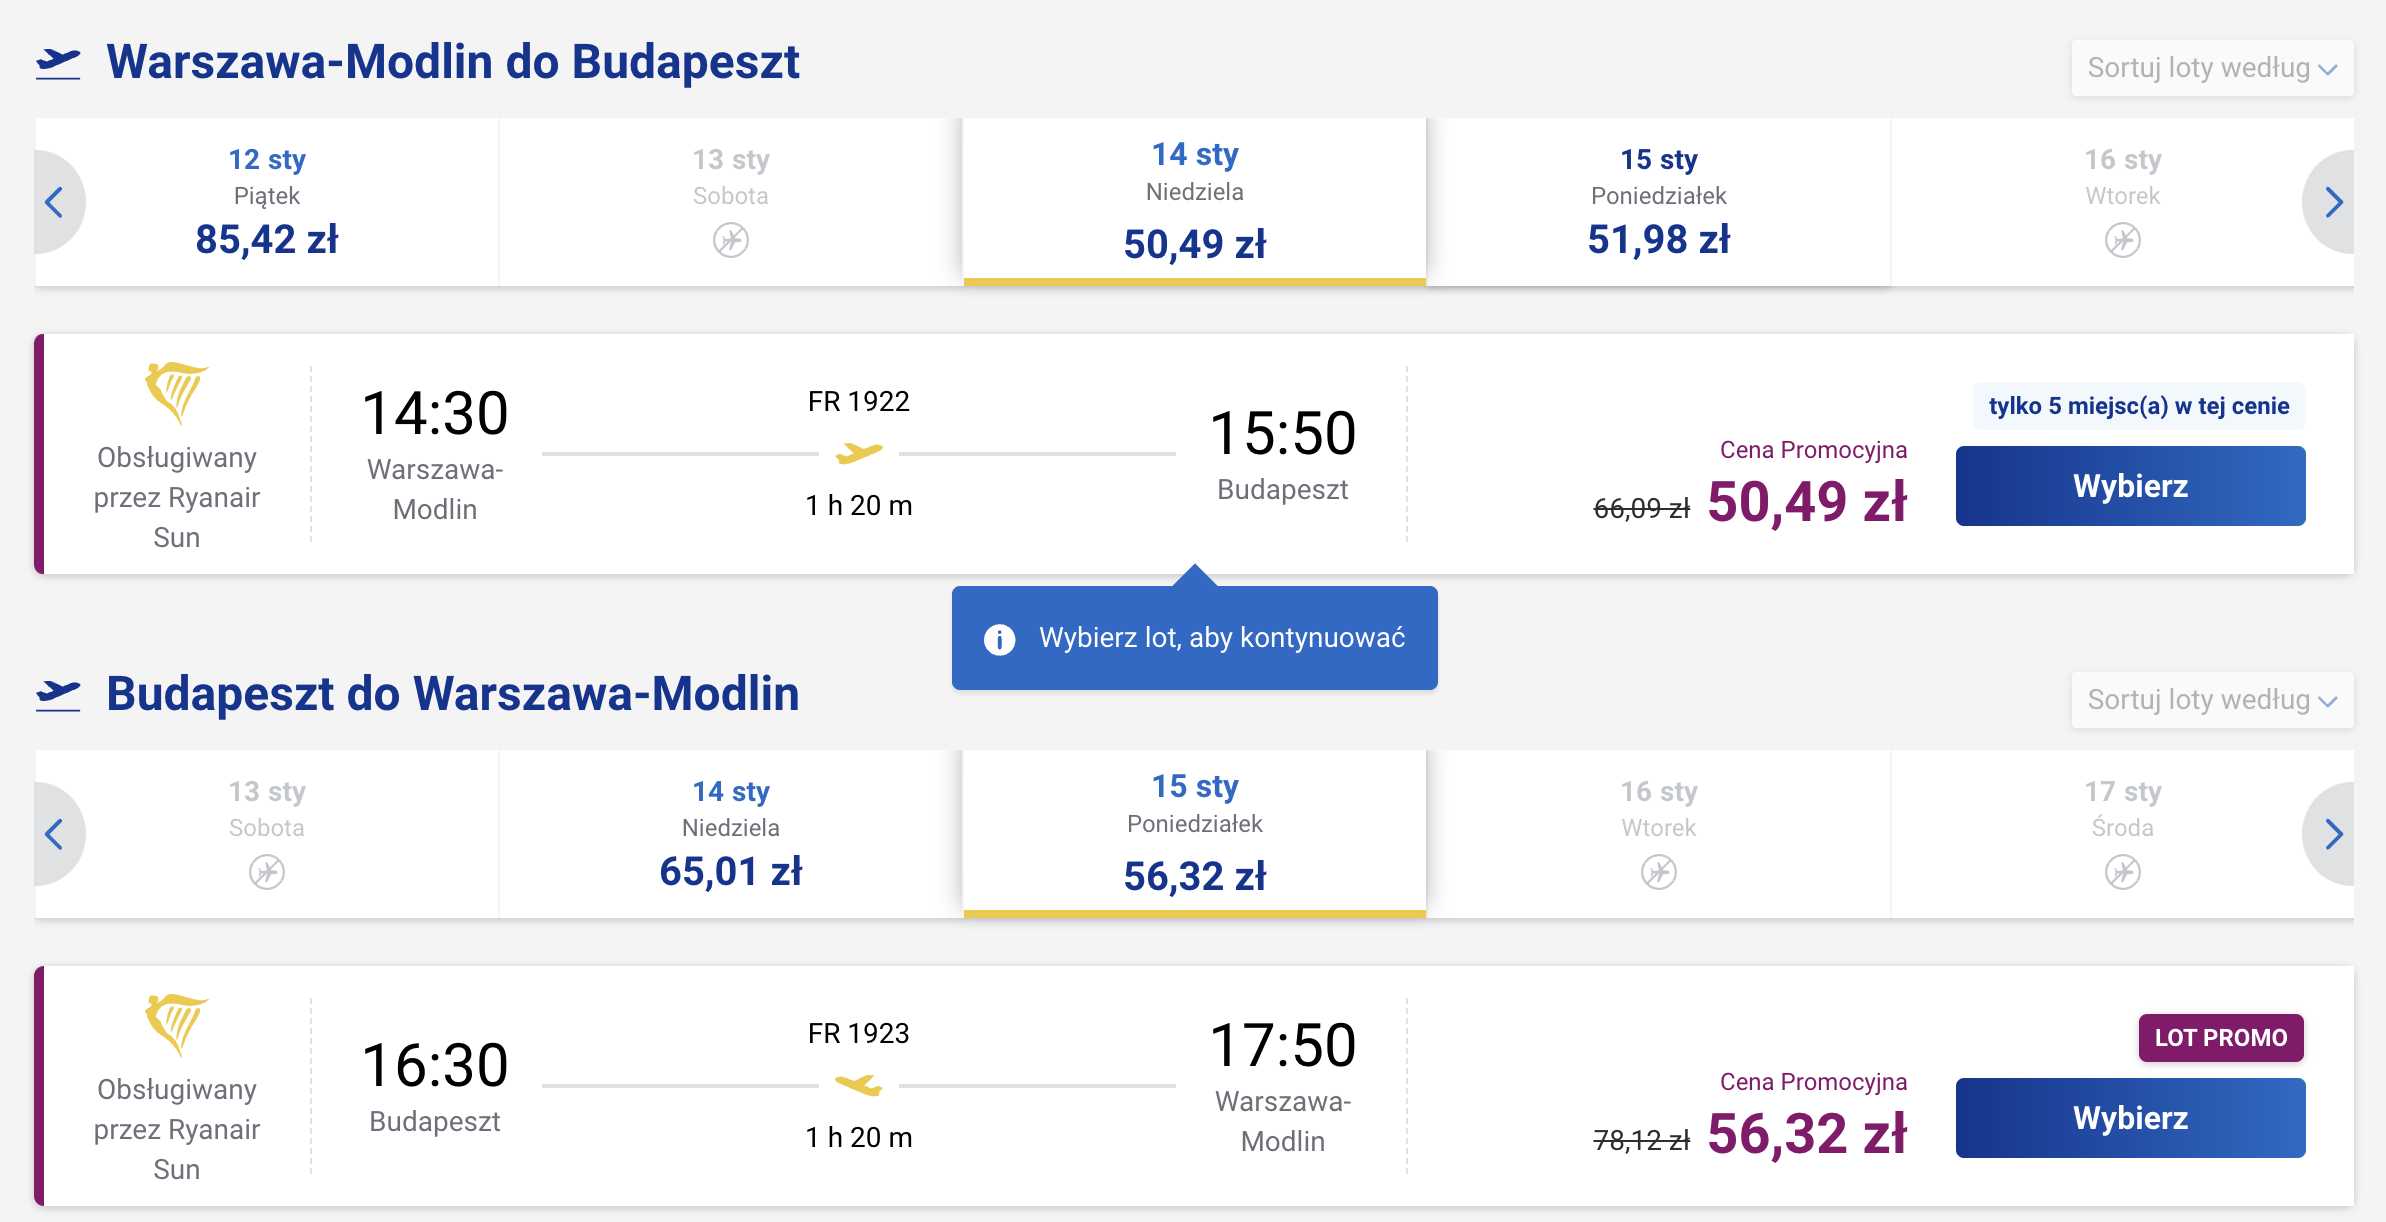Click Wybierz for the 16:30 Budapeszt flight
This screenshot has height=1222, width=2386.
pos(2130,1118)
